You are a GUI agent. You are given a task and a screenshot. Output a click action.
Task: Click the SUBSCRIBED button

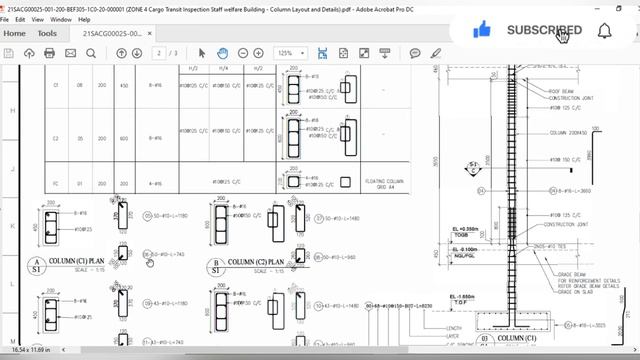(x=544, y=30)
